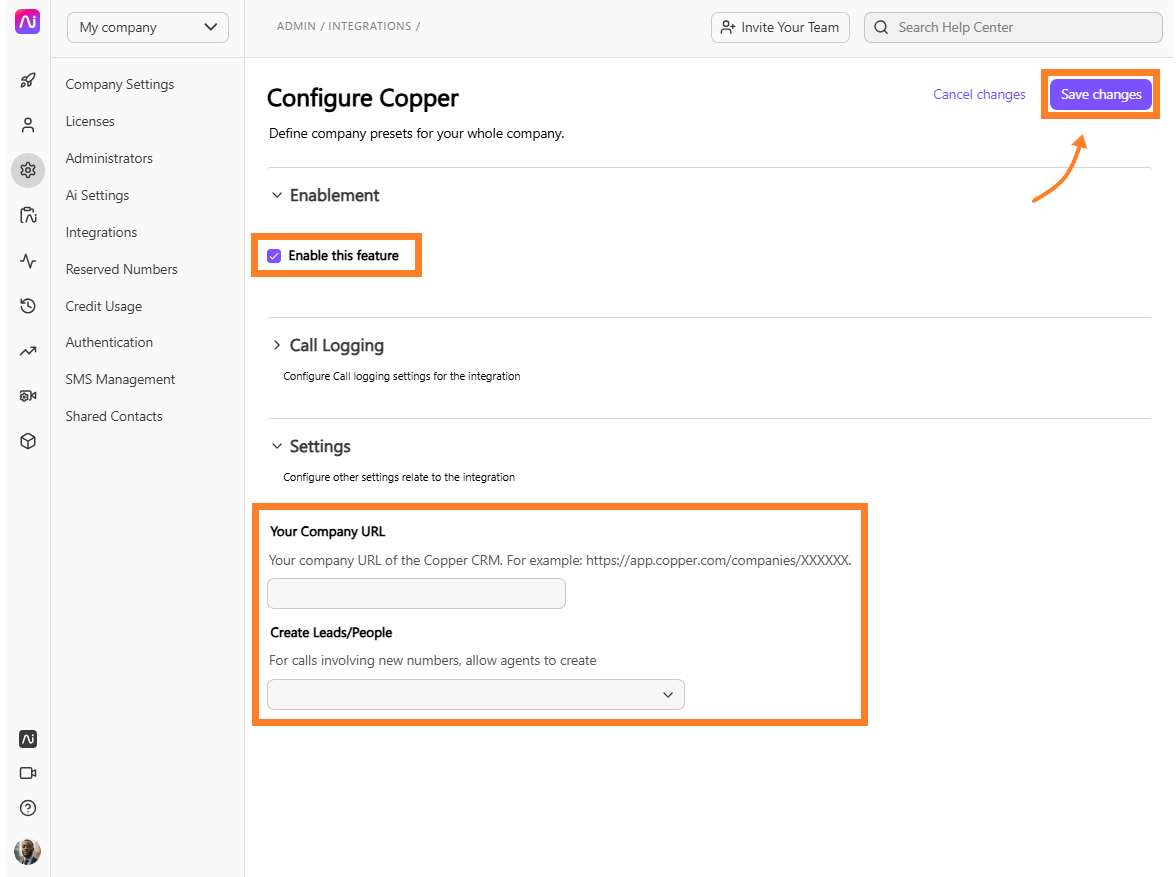
Task: Focus the Search Help Center field
Action: point(1012,28)
